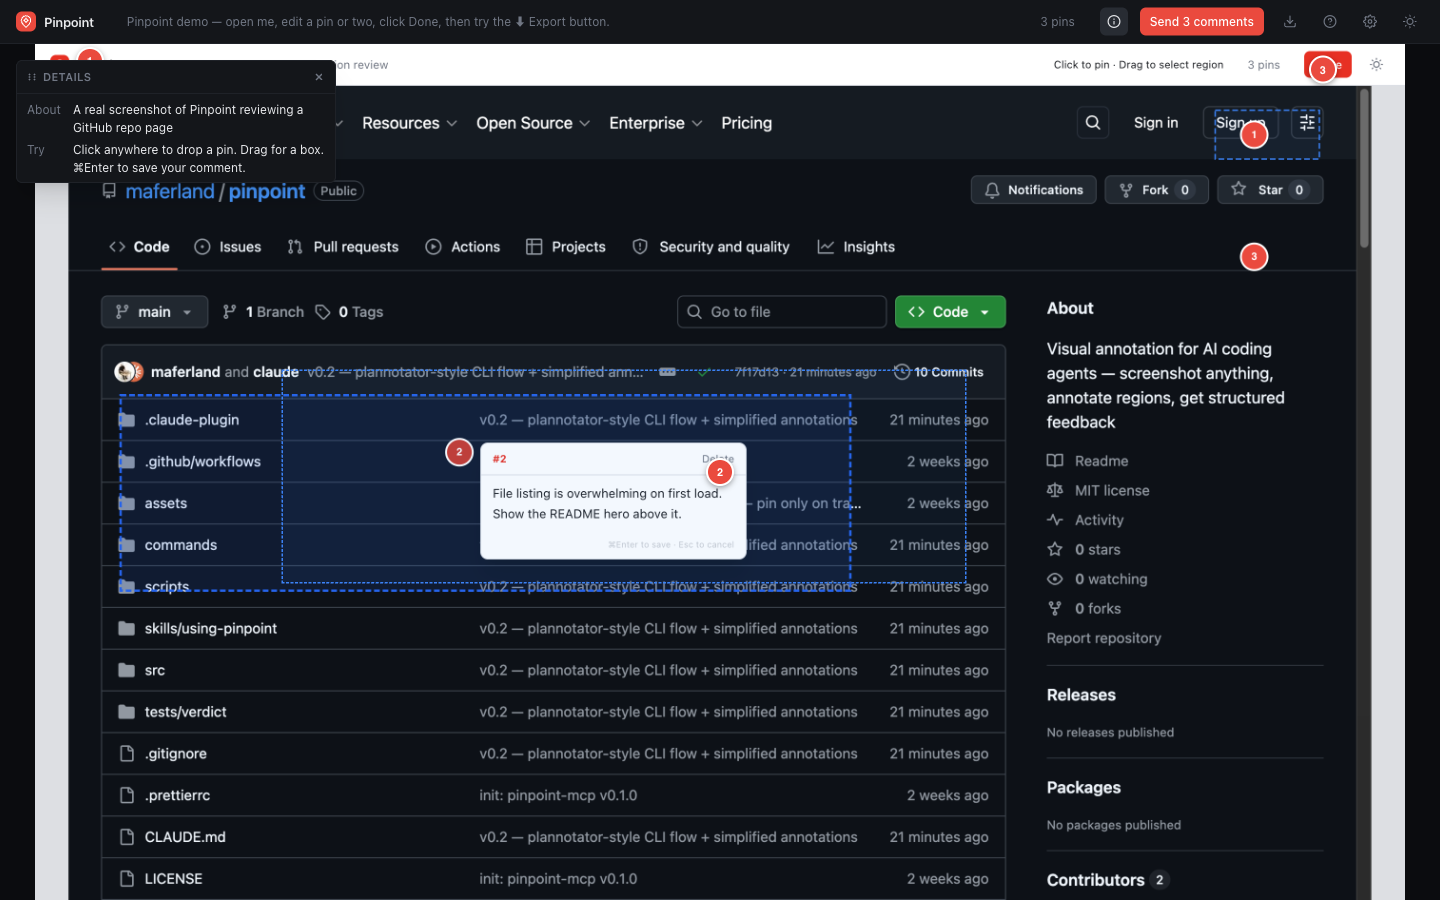Open the Pinpoint settings gear

(1370, 21)
